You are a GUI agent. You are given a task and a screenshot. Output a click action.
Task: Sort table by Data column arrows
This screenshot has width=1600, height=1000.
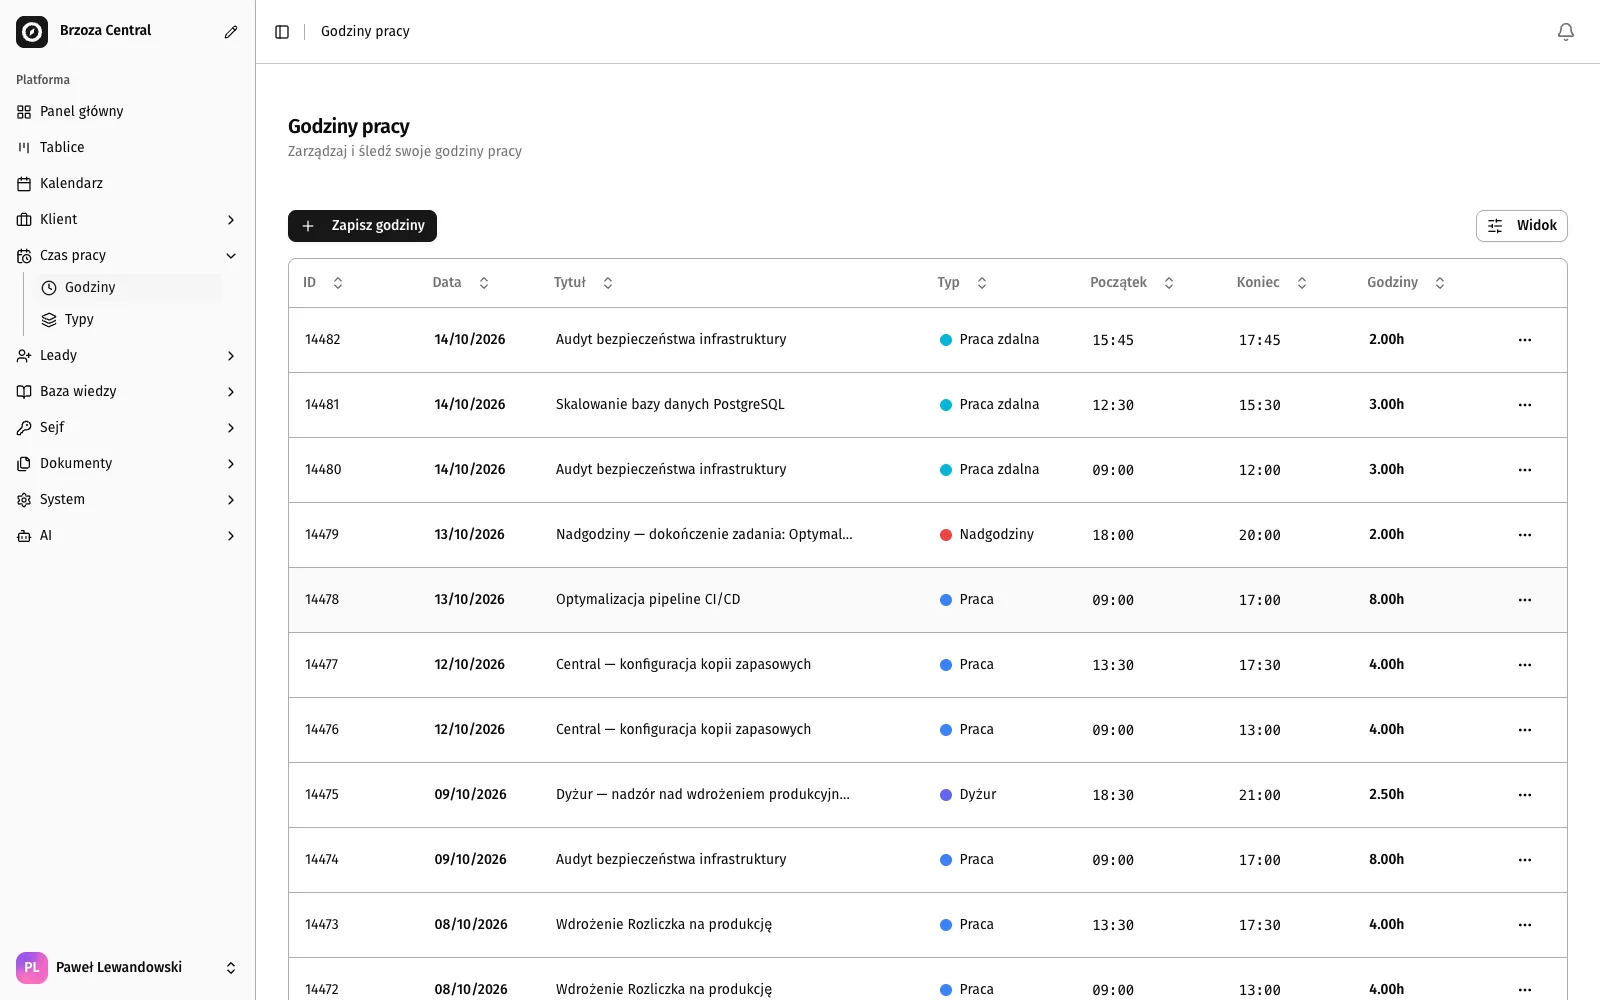[484, 283]
